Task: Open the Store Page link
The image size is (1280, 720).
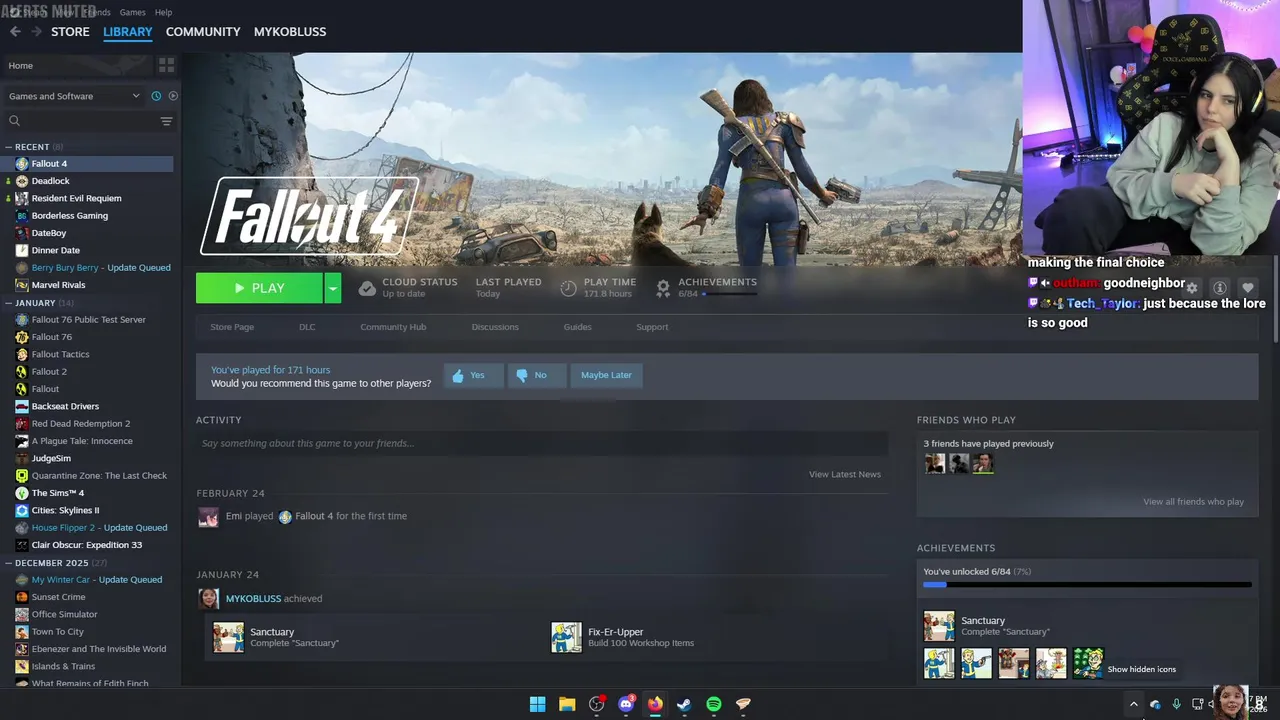Action: pos(232,327)
